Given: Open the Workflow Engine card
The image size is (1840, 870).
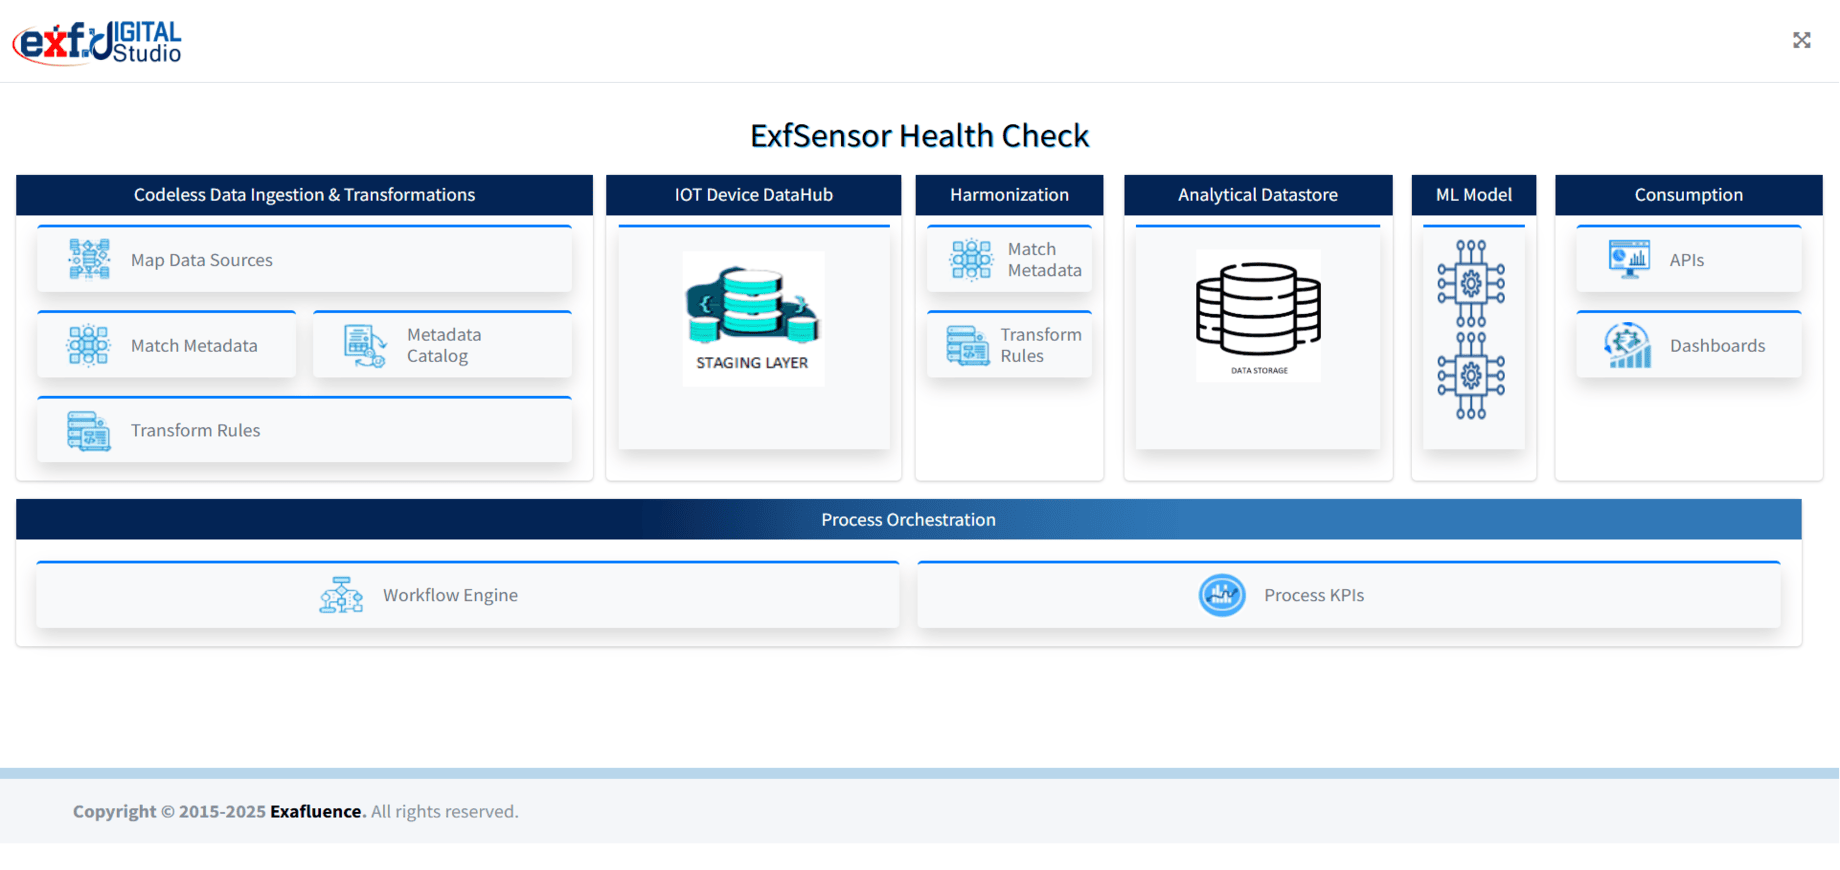Looking at the screenshot, I should click(467, 595).
